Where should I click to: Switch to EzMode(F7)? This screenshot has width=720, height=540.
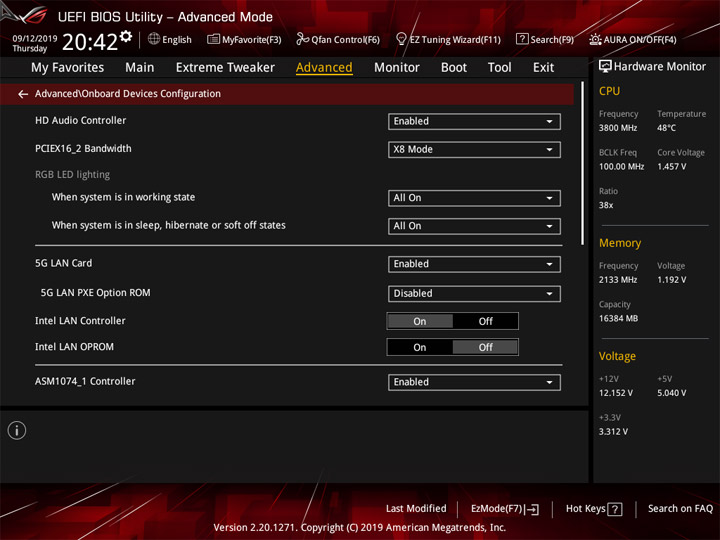[x=505, y=509]
